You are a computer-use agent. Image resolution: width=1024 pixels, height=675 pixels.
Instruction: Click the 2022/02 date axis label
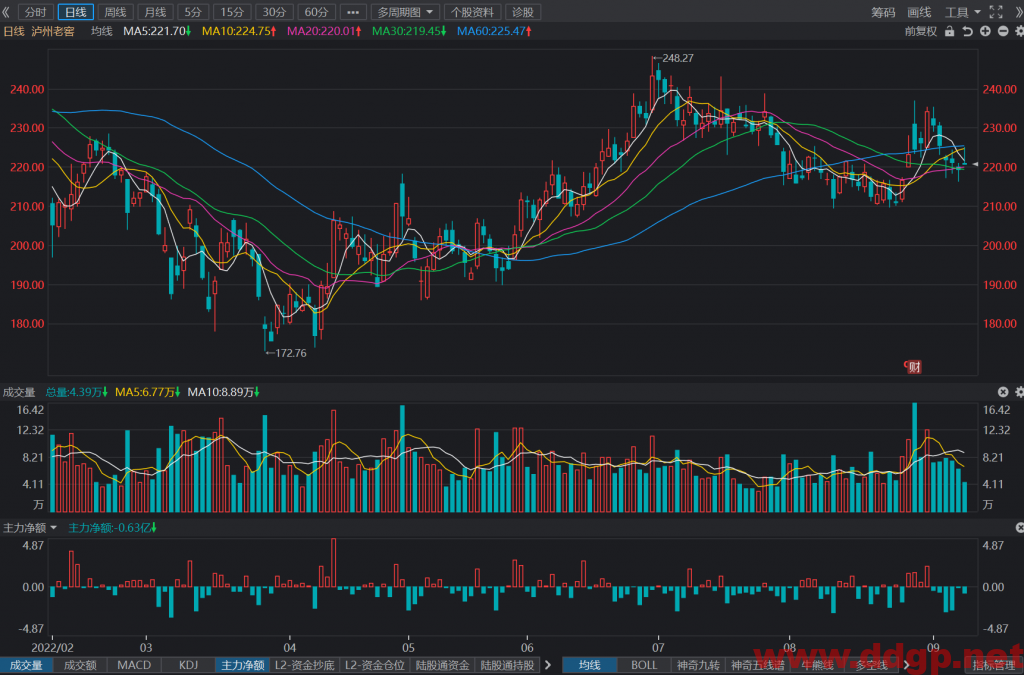click(x=53, y=648)
